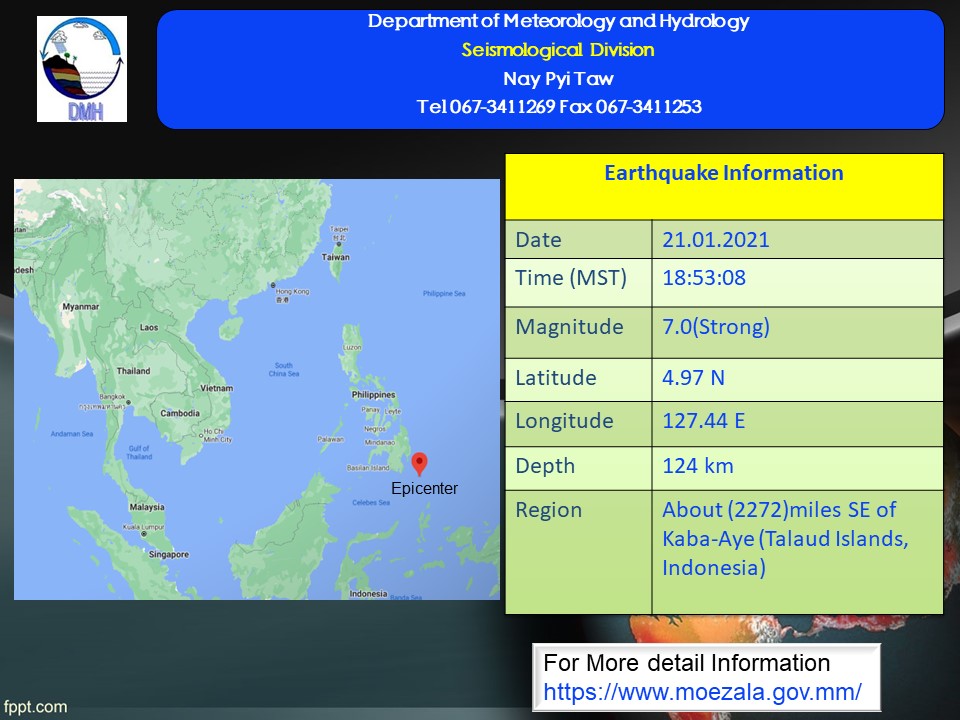This screenshot has width=960, height=720.
Task: Click 'Philippine Sea' label on map
Action: 444,294
